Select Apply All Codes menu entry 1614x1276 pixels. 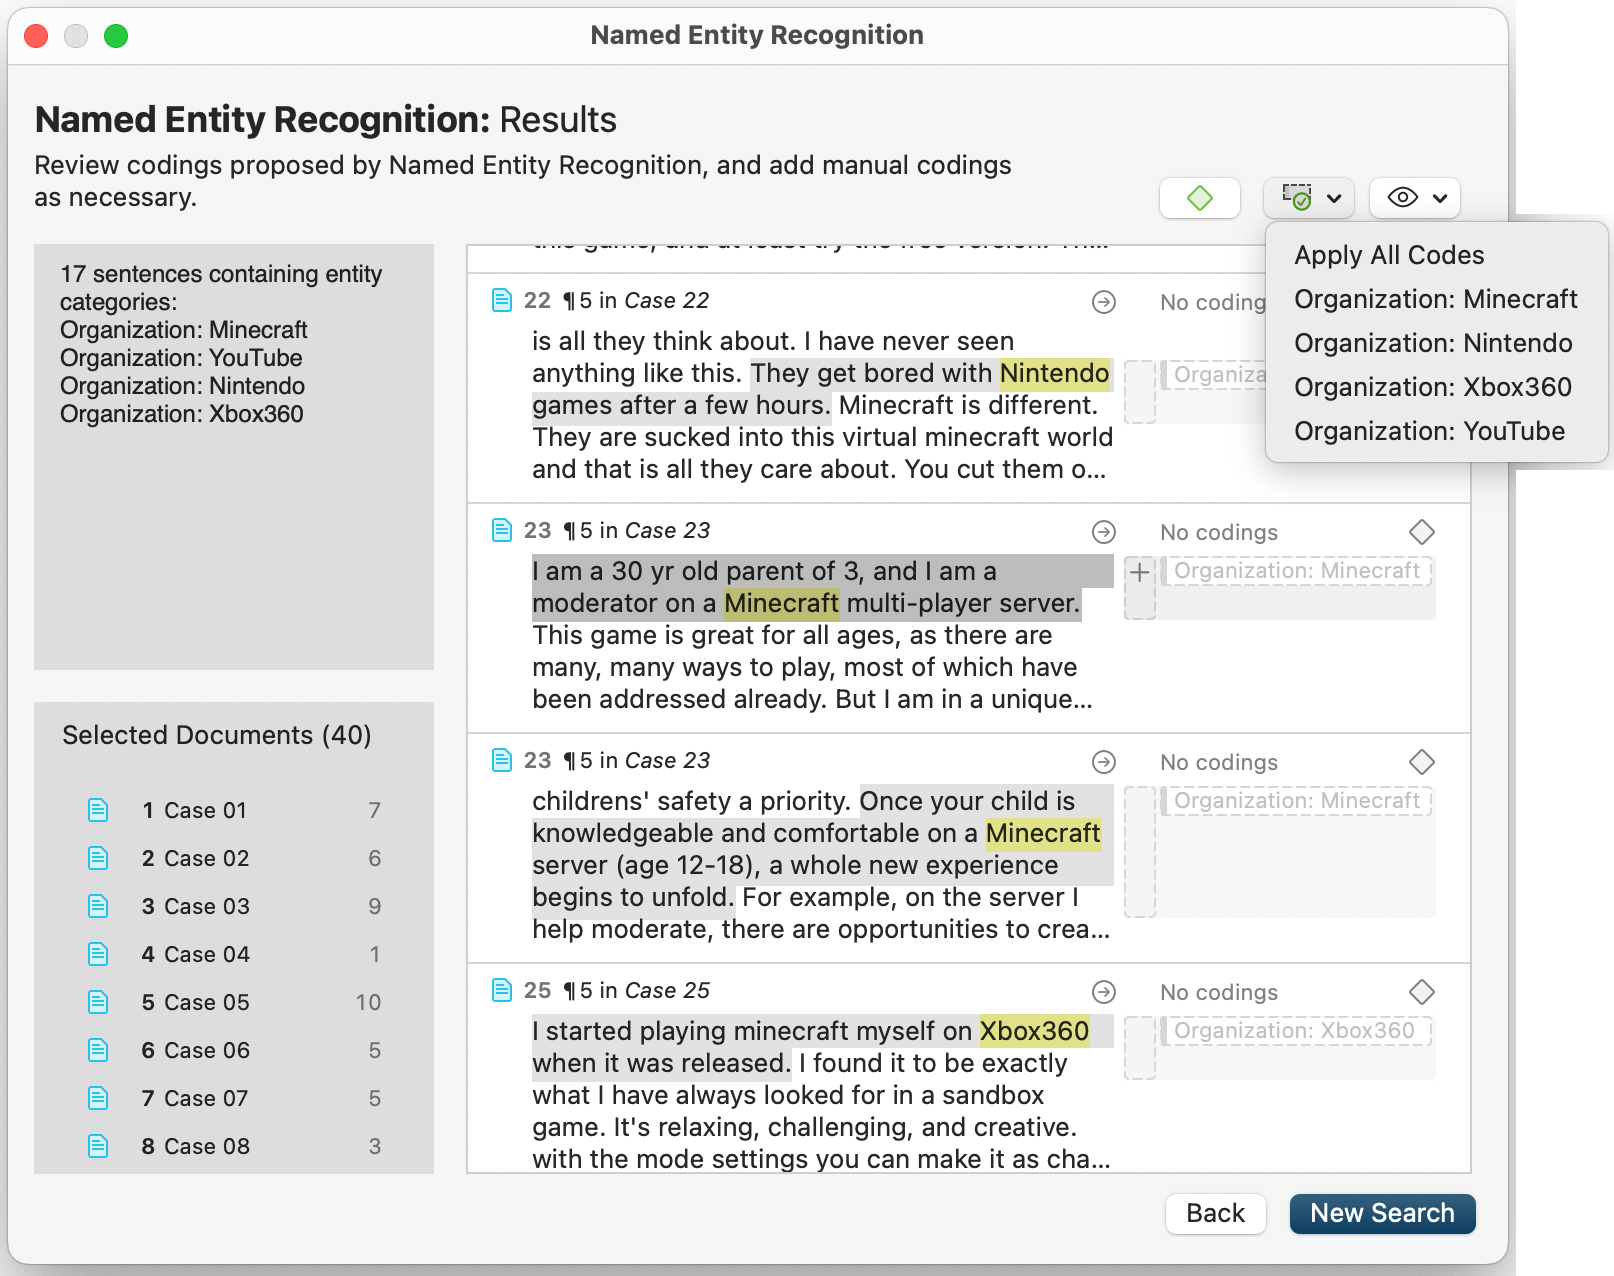point(1388,255)
